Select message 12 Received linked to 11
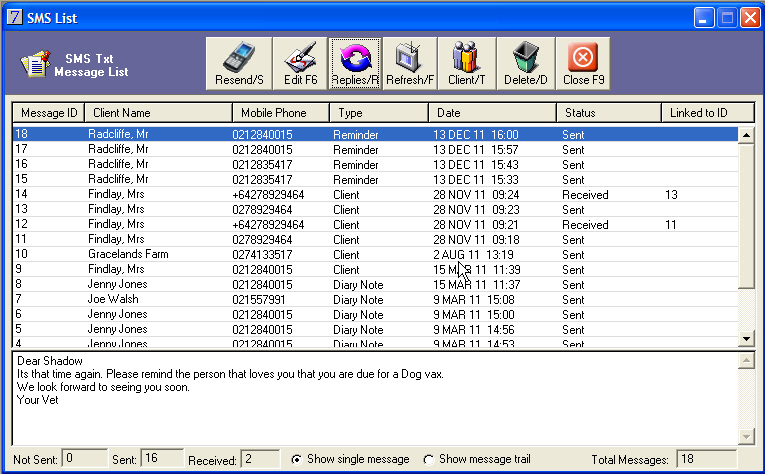This screenshot has width=765, height=474. click(375, 224)
